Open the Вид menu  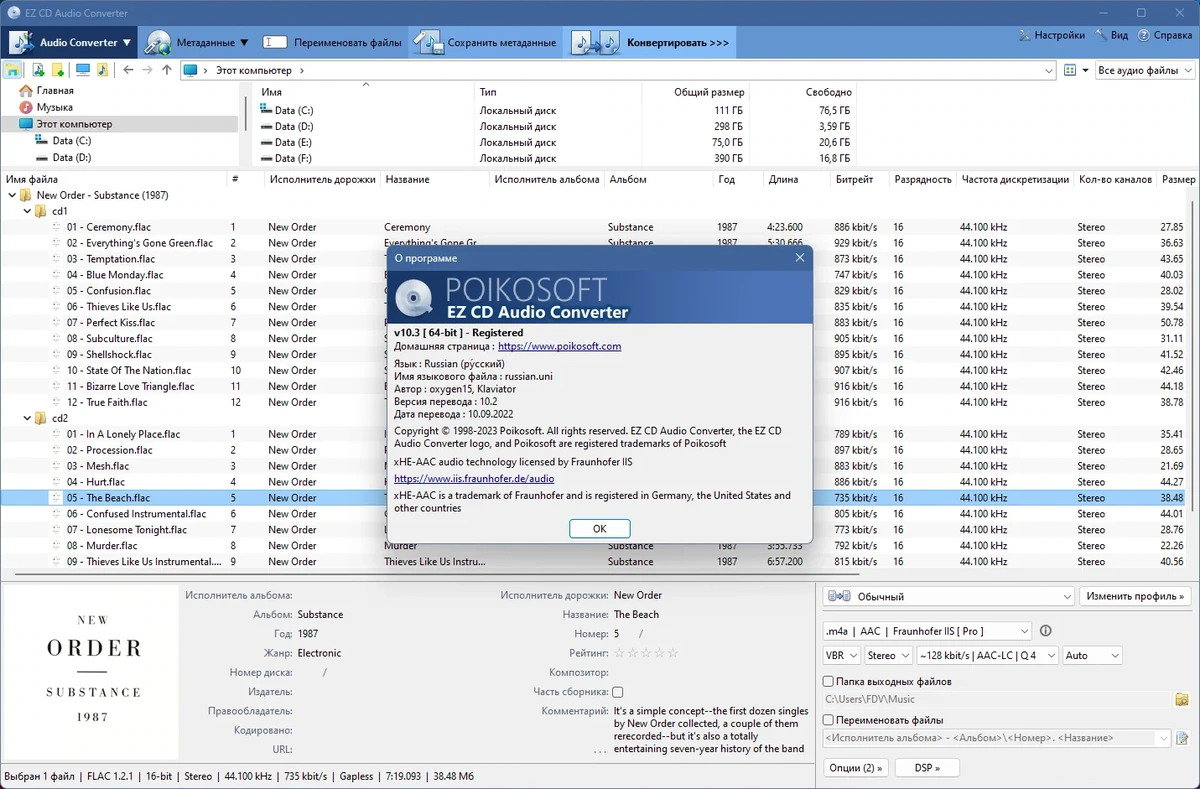click(x=1111, y=35)
